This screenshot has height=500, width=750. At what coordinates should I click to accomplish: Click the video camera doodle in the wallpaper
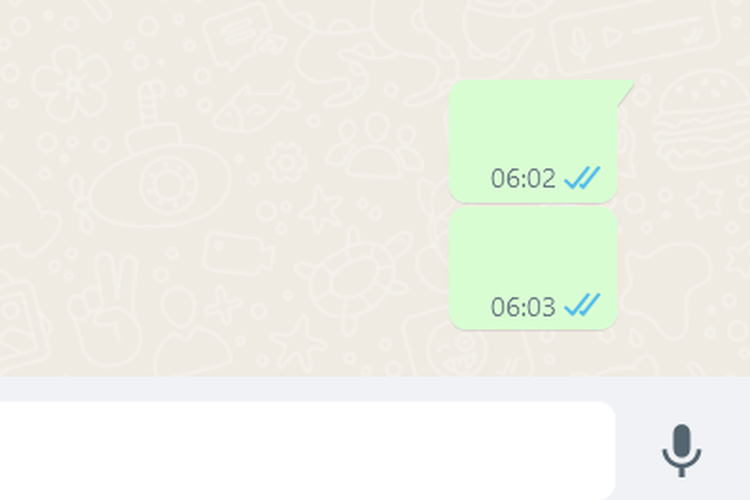click(x=238, y=254)
